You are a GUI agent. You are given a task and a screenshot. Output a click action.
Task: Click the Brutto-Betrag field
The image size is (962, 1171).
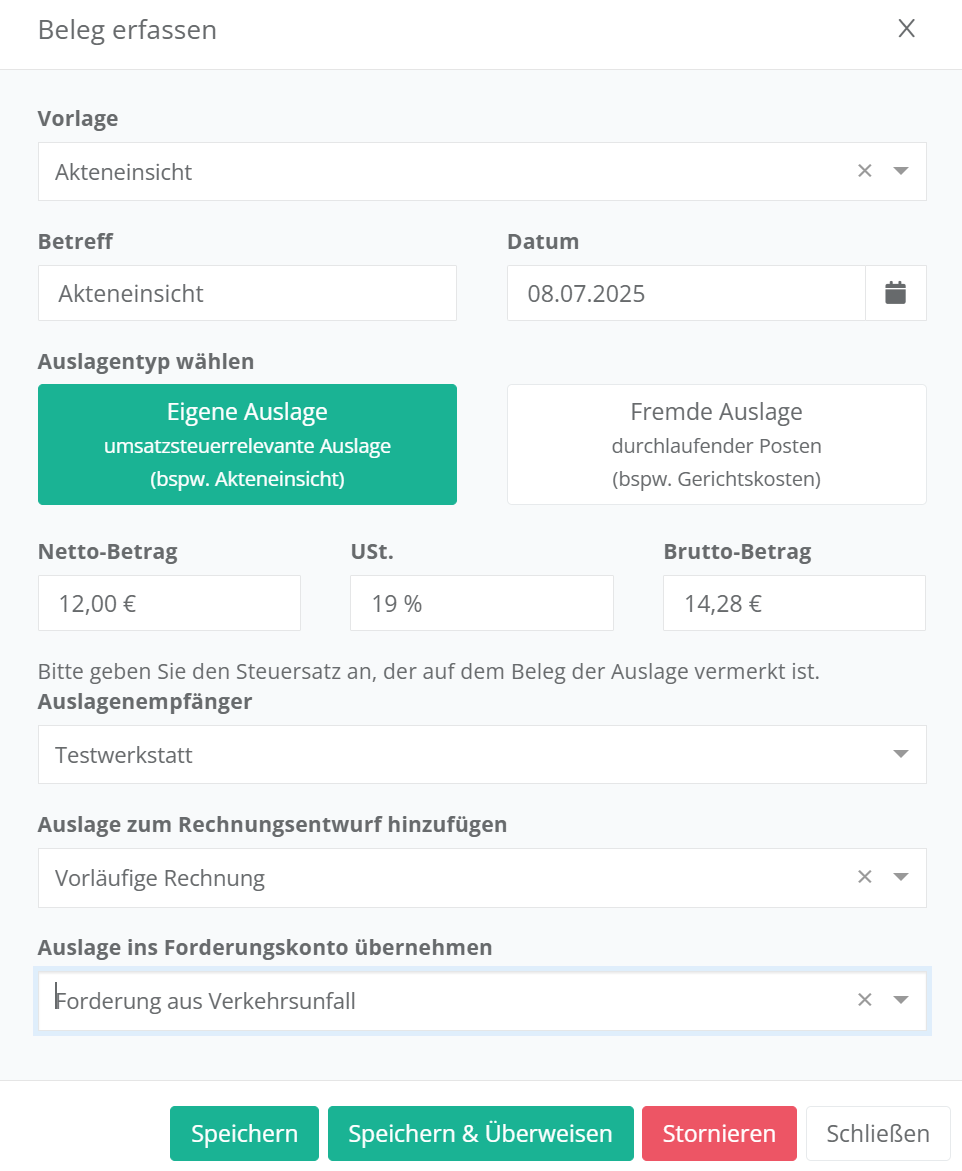[x=794, y=603]
